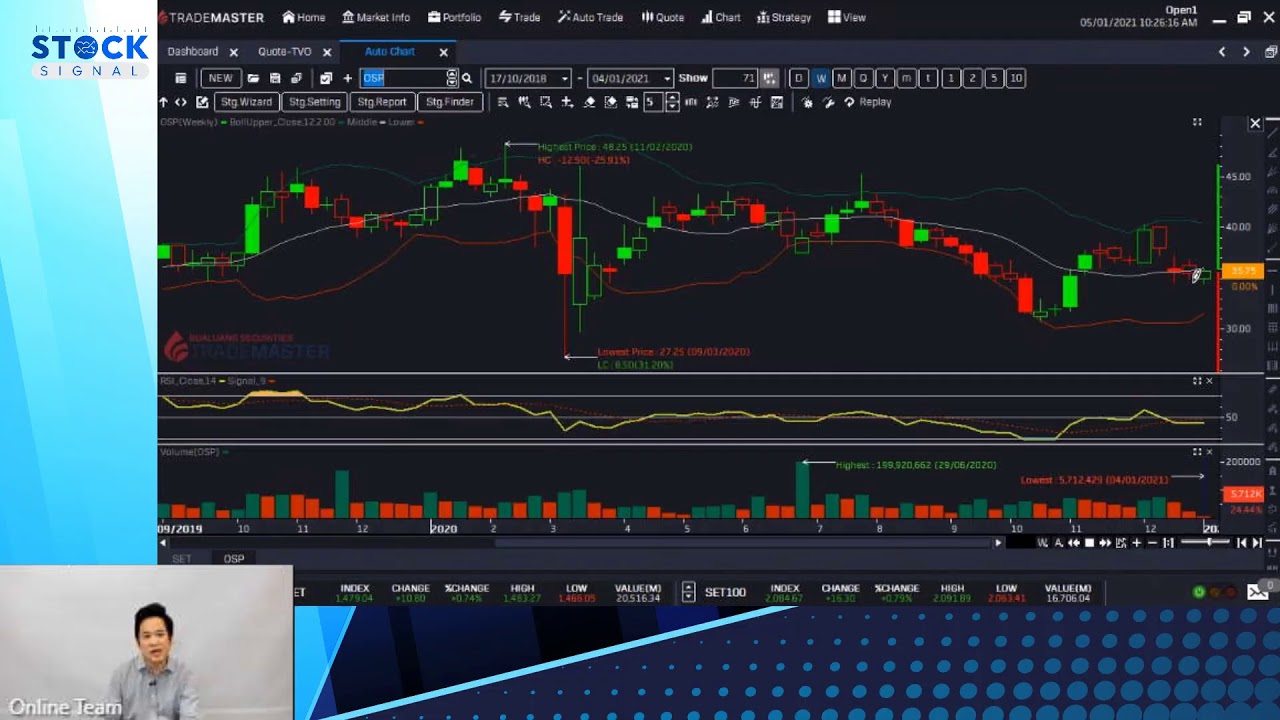
Task: Open the Home menu
Action: coord(304,17)
